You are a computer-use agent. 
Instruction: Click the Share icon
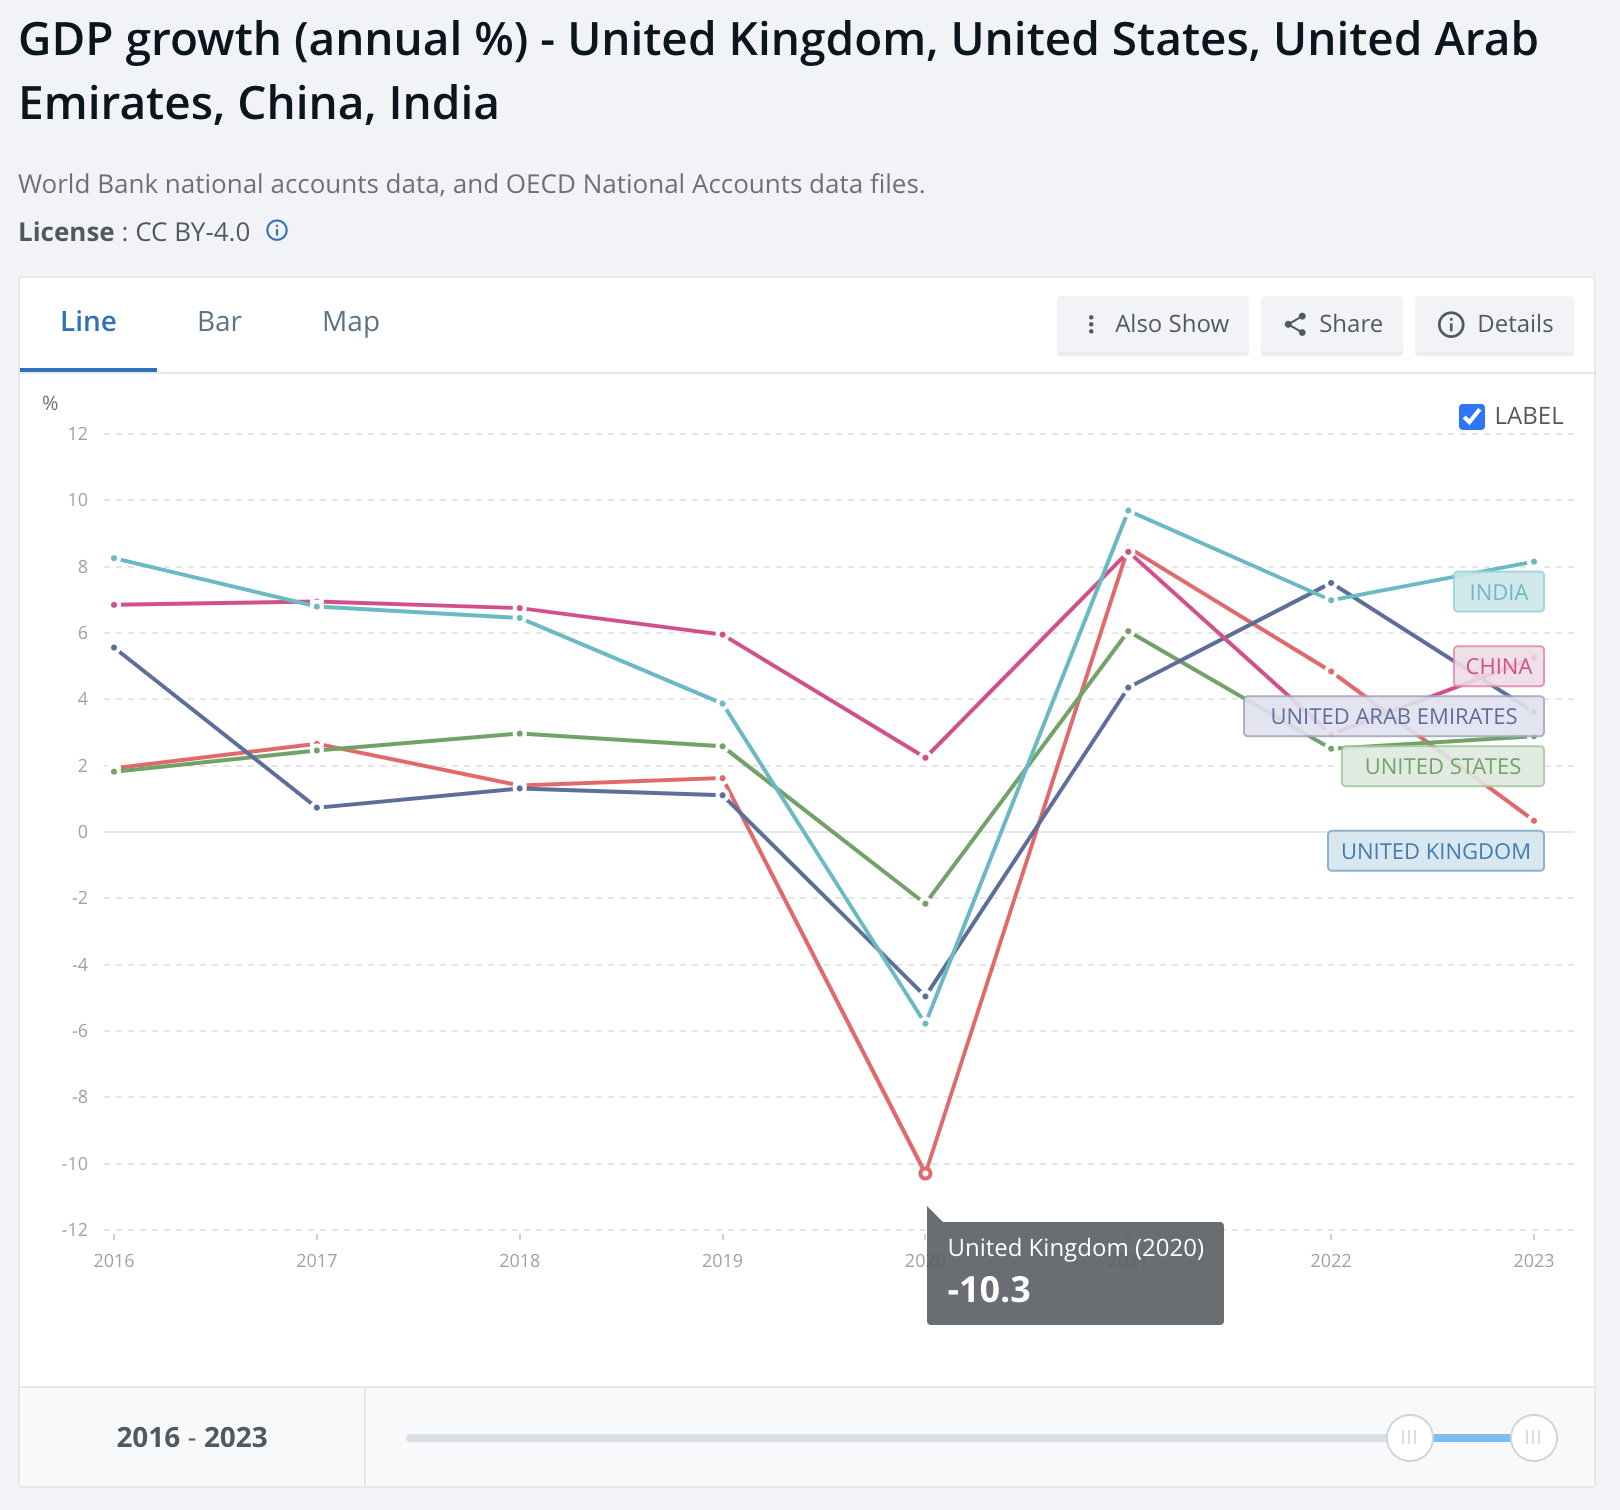click(1297, 324)
